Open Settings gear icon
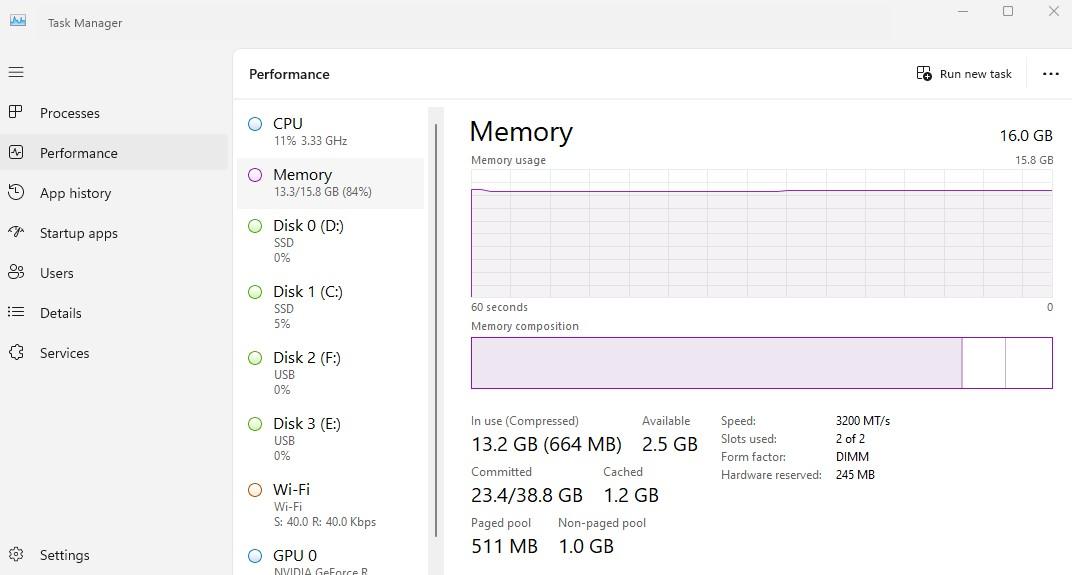This screenshot has width=1072, height=575. click(16, 554)
